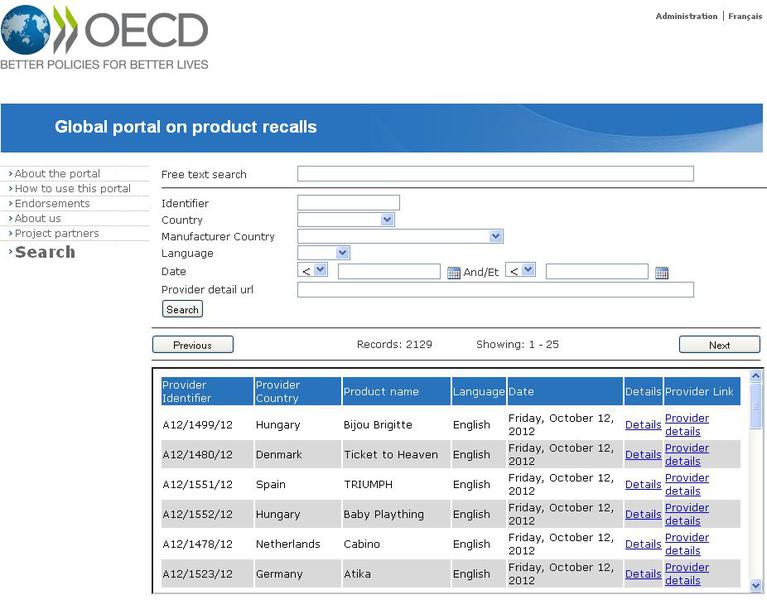Viewport: 767px width, 600px height.
Task: Open Provider details for A12/1551/12
Action: (x=687, y=485)
